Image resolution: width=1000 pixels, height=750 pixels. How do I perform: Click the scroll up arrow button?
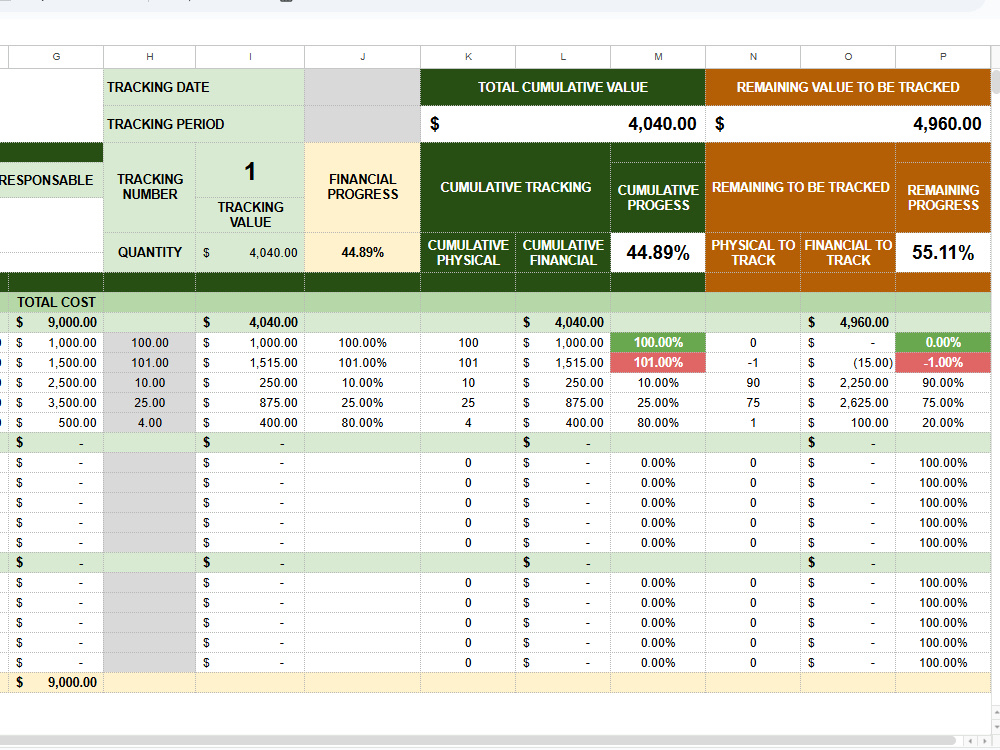coord(996,713)
